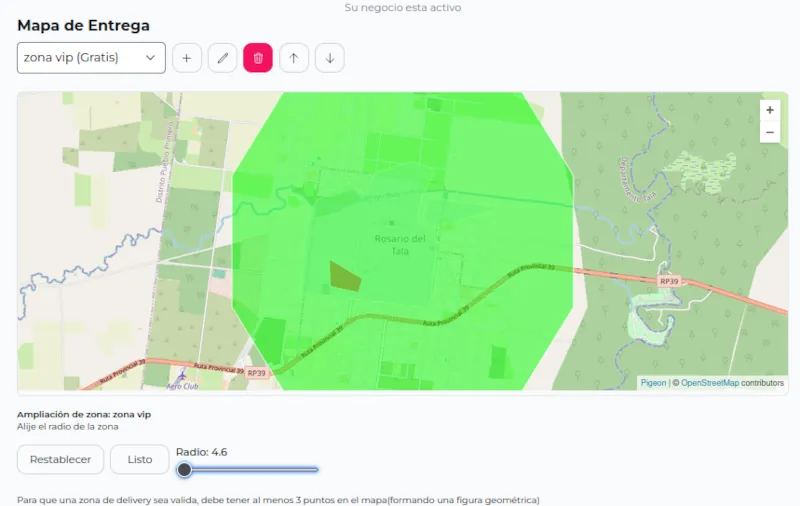The width and height of the screenshot is (800, 506).
Task: Move zone down with the down arrow
Action: click(330, 58)
